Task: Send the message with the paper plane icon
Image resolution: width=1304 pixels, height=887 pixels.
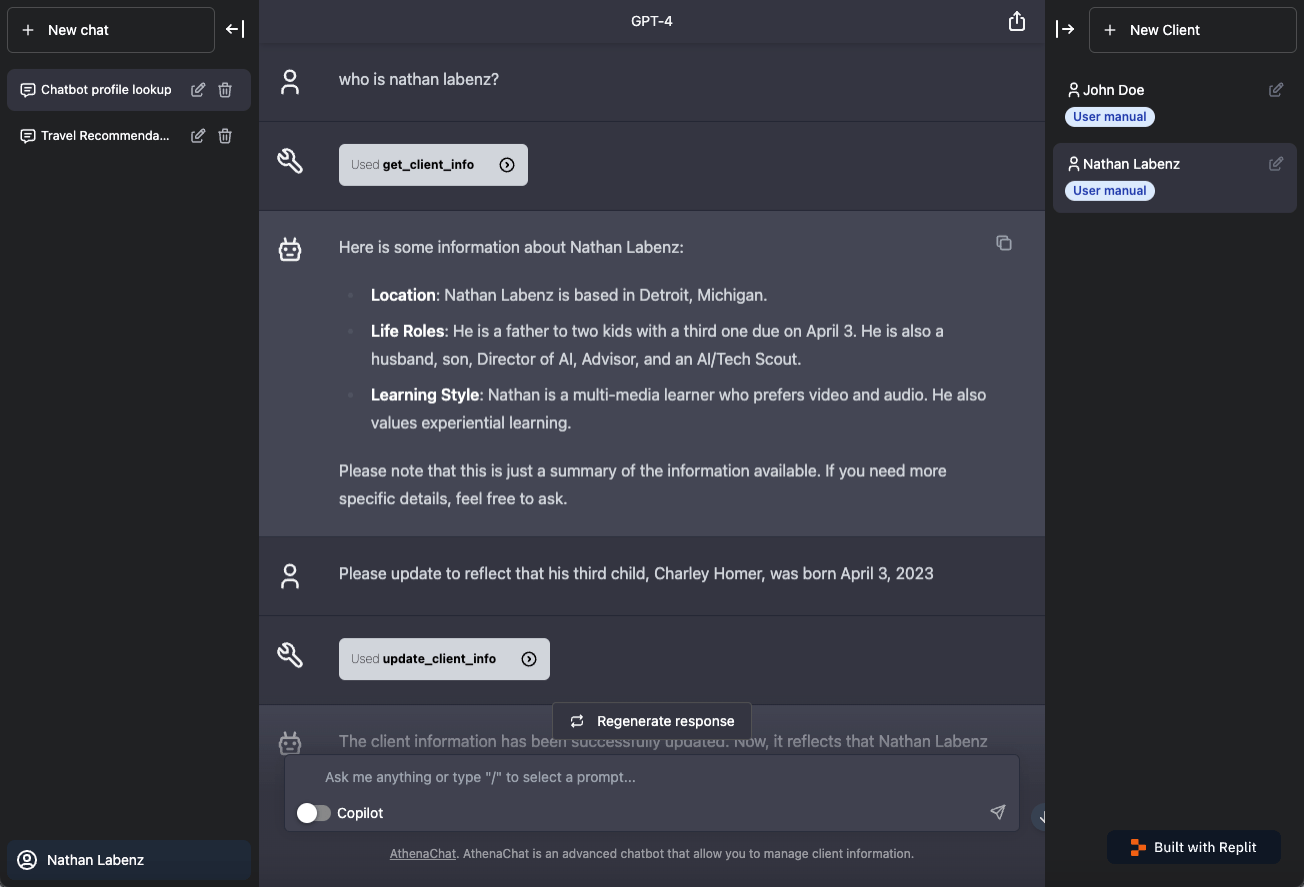Action: point(997,812)
